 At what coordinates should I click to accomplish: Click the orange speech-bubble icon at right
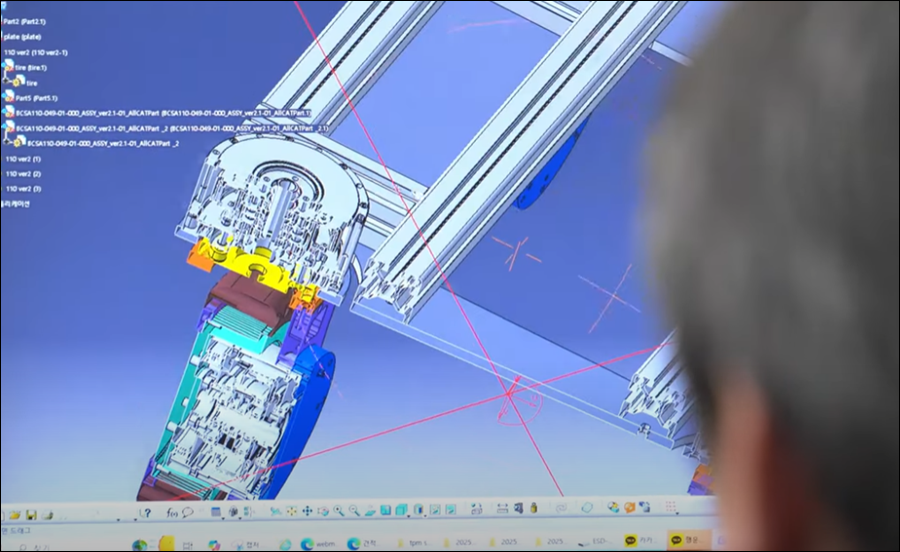[x=630, y=507]
